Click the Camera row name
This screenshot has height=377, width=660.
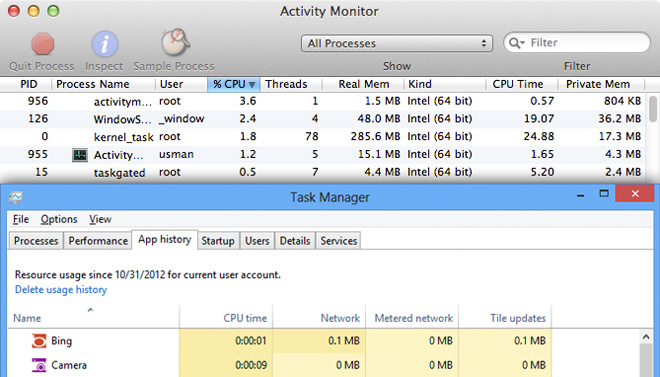[x=69, y=365]
